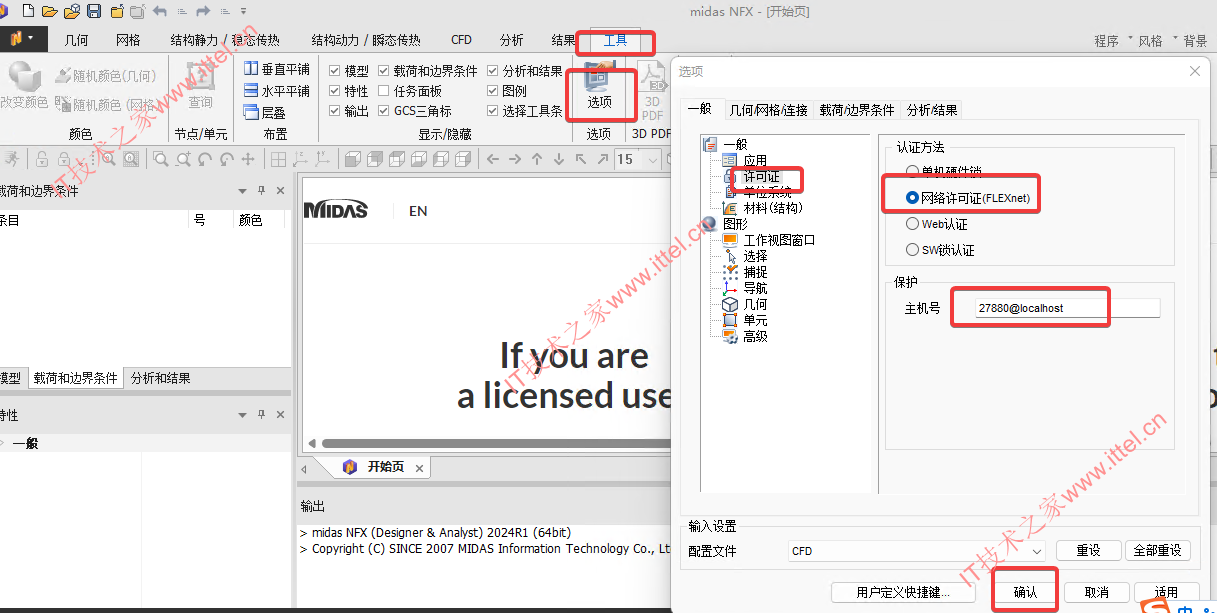Select the Web认证 radio button
This screenshot has height=613, width=1217.
coord(912,224)
